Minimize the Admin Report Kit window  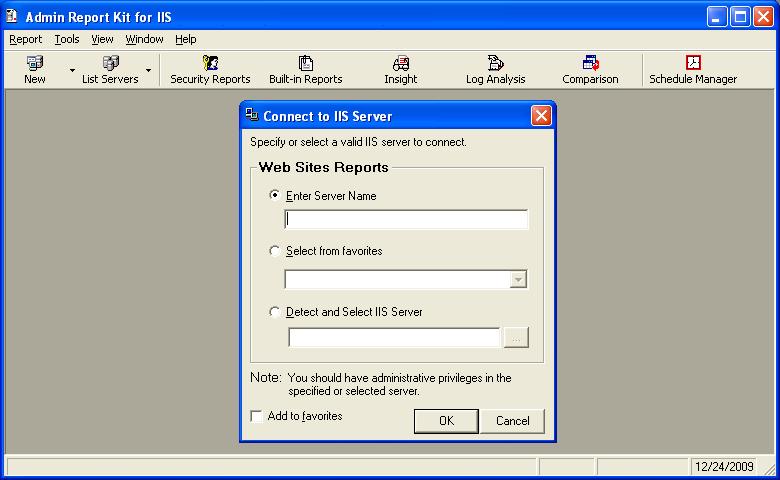[x=717, y=17]
